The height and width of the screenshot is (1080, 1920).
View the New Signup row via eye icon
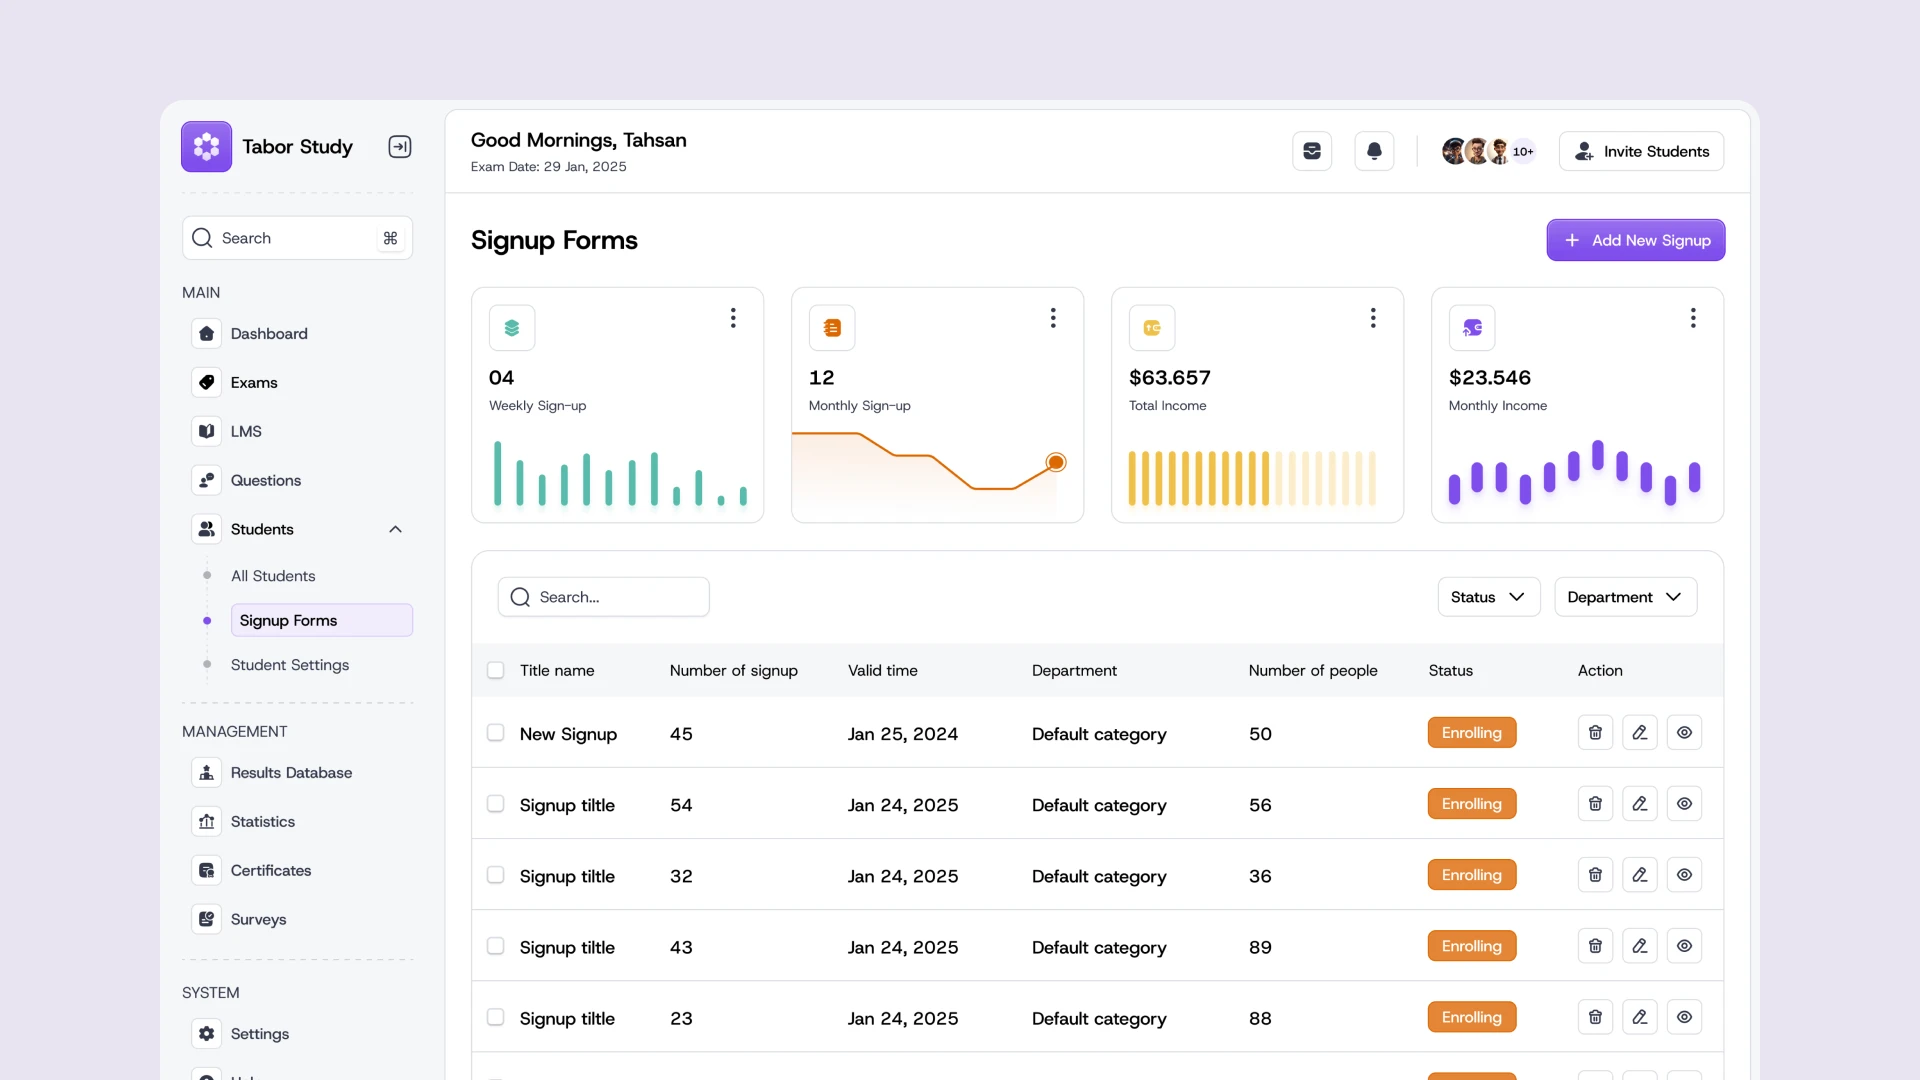(x=1684, y=733)
